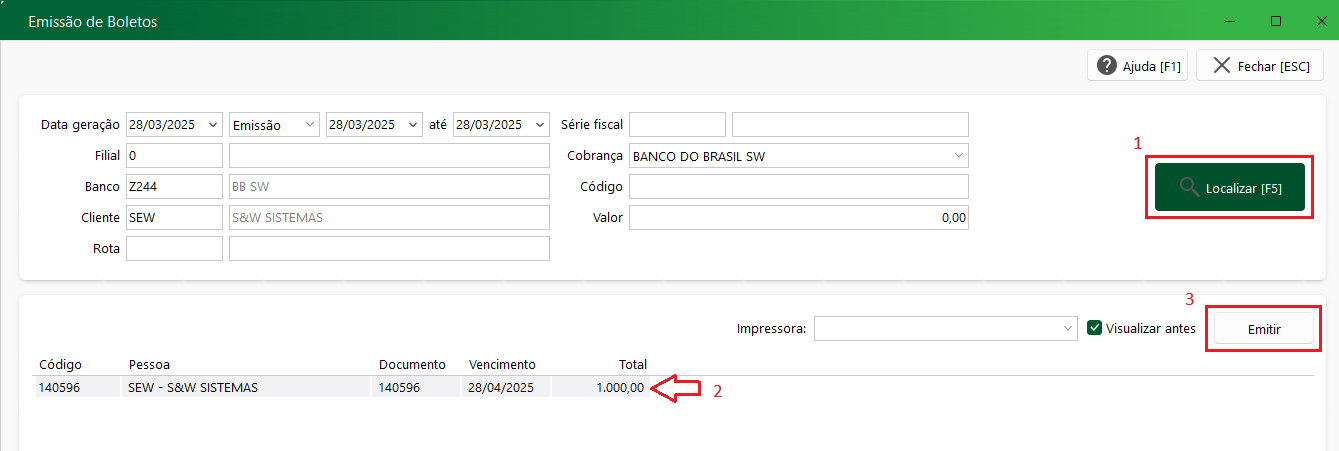The width and height of the screenshot is (1339, 451).
Task: Open Ajuda help with question mark icon
Action: pyautogui.click(x=1137, y=66)
